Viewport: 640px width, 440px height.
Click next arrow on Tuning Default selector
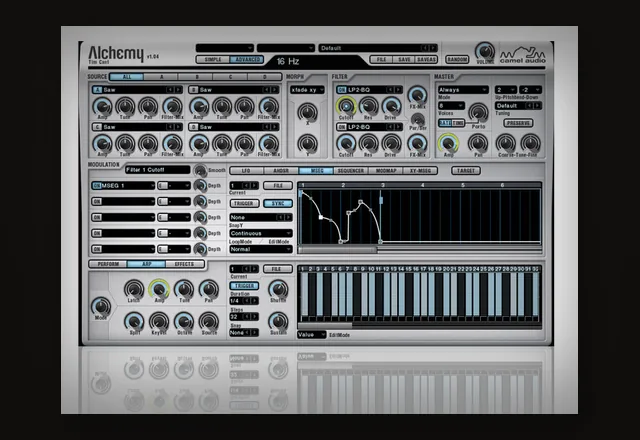point(538,106)
